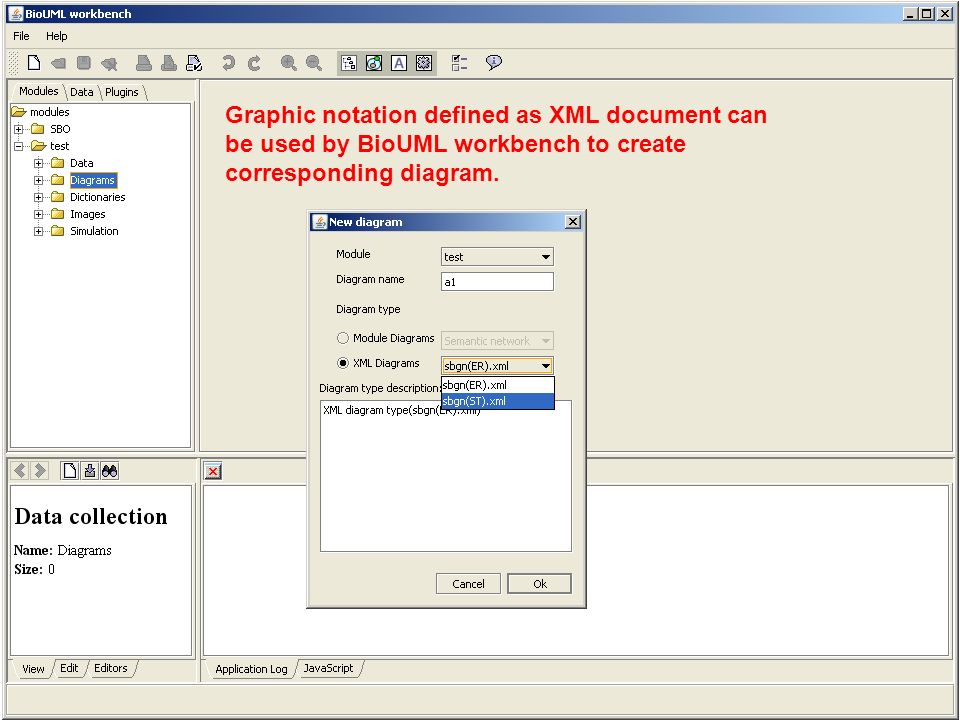Image resolution: width=960 pixels, height=720 pixels.
Task: Switch to the JavaScript tab
Action: [329, 668]
